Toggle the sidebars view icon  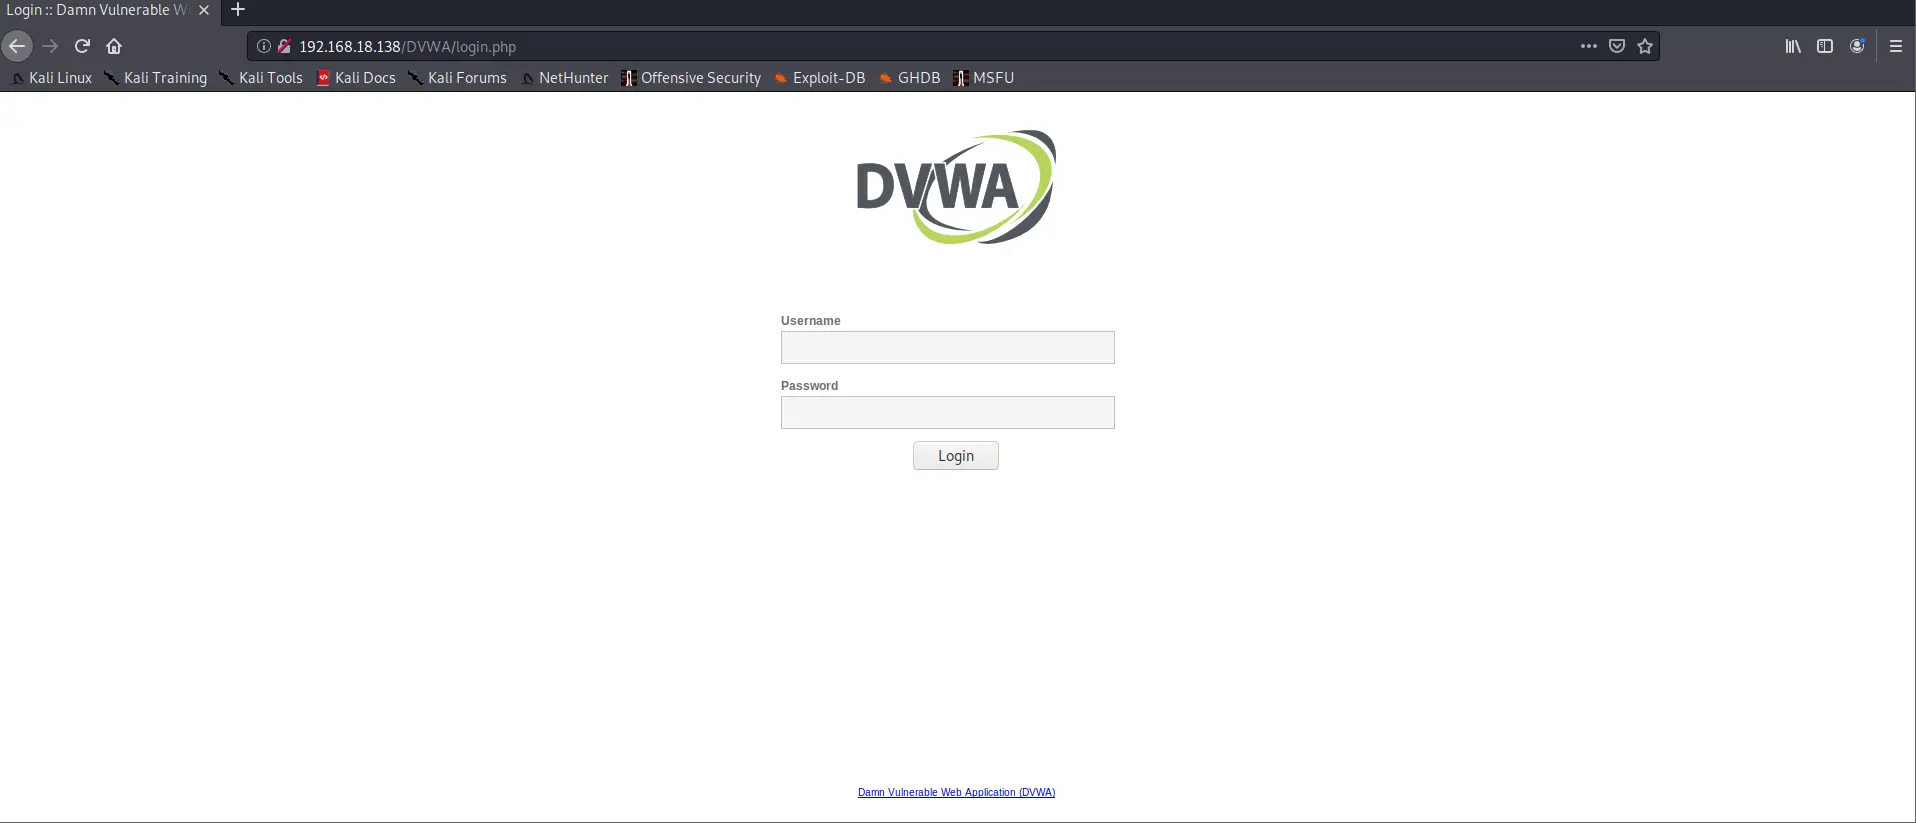click(x=1825, y=46)
